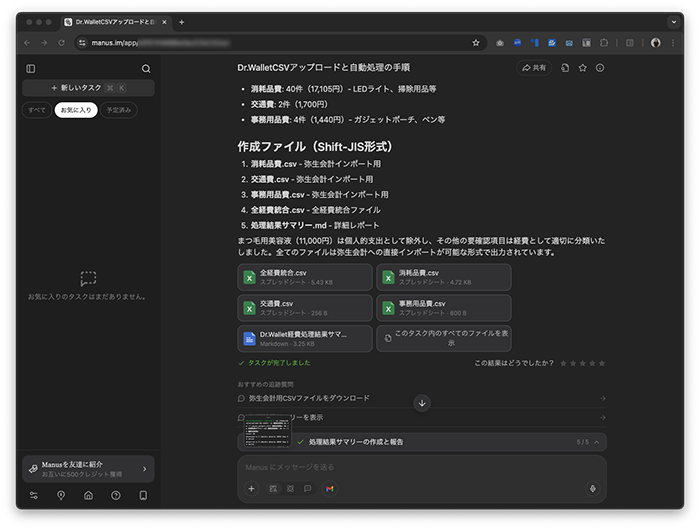Screen dimensions: 700x529
Task: Select the お気に入り filter tab
Action: click(76, 110)
